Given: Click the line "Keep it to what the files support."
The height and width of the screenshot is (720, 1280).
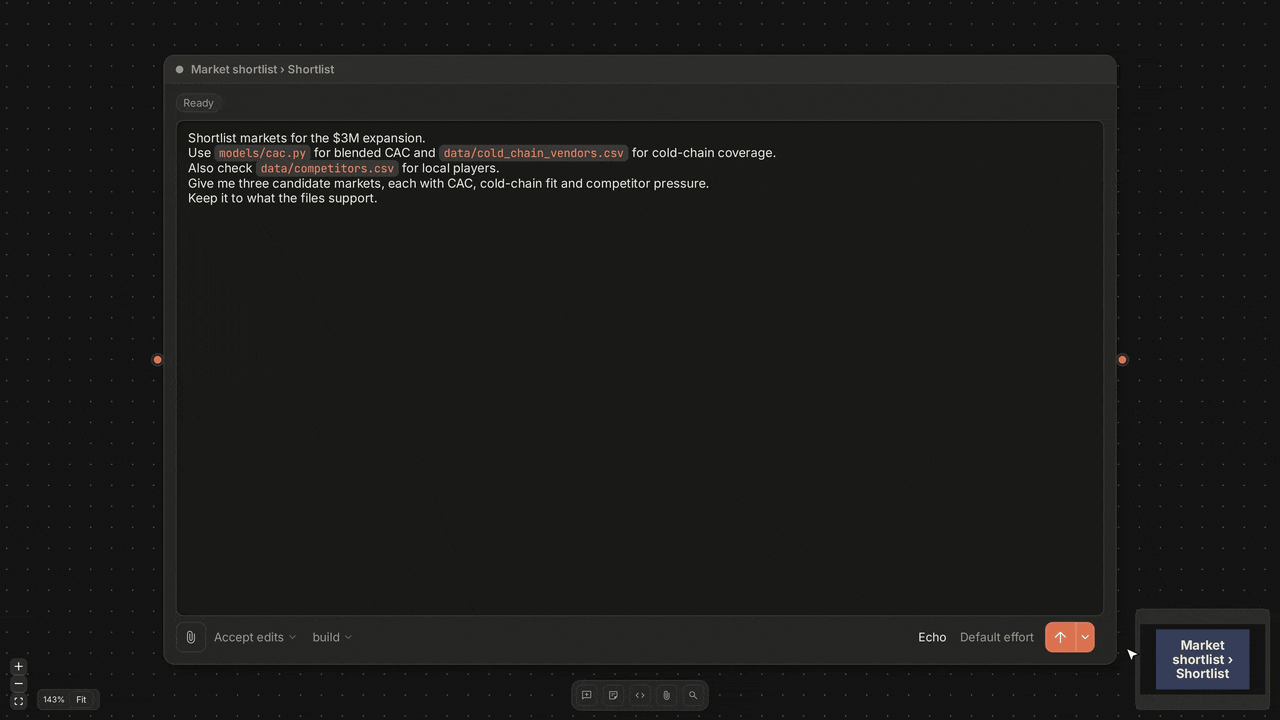Looking at the screenshot, I should pyautogui.click(x=282, y=198).
